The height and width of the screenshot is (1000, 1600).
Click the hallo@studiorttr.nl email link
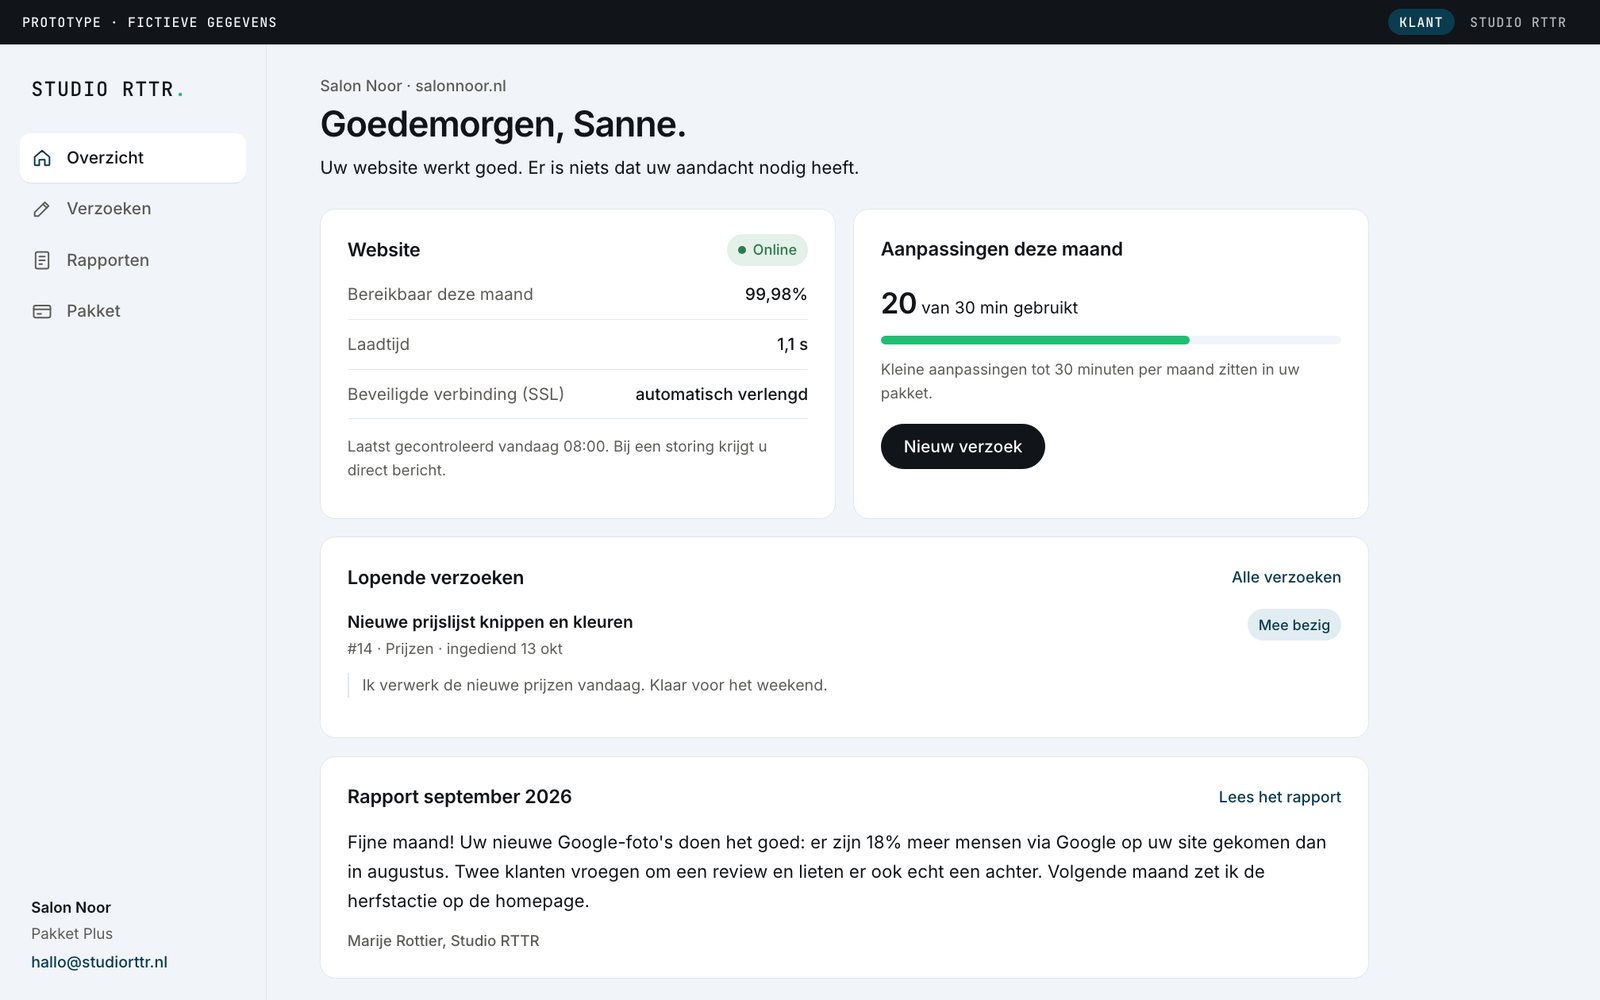tap(99, 962)
